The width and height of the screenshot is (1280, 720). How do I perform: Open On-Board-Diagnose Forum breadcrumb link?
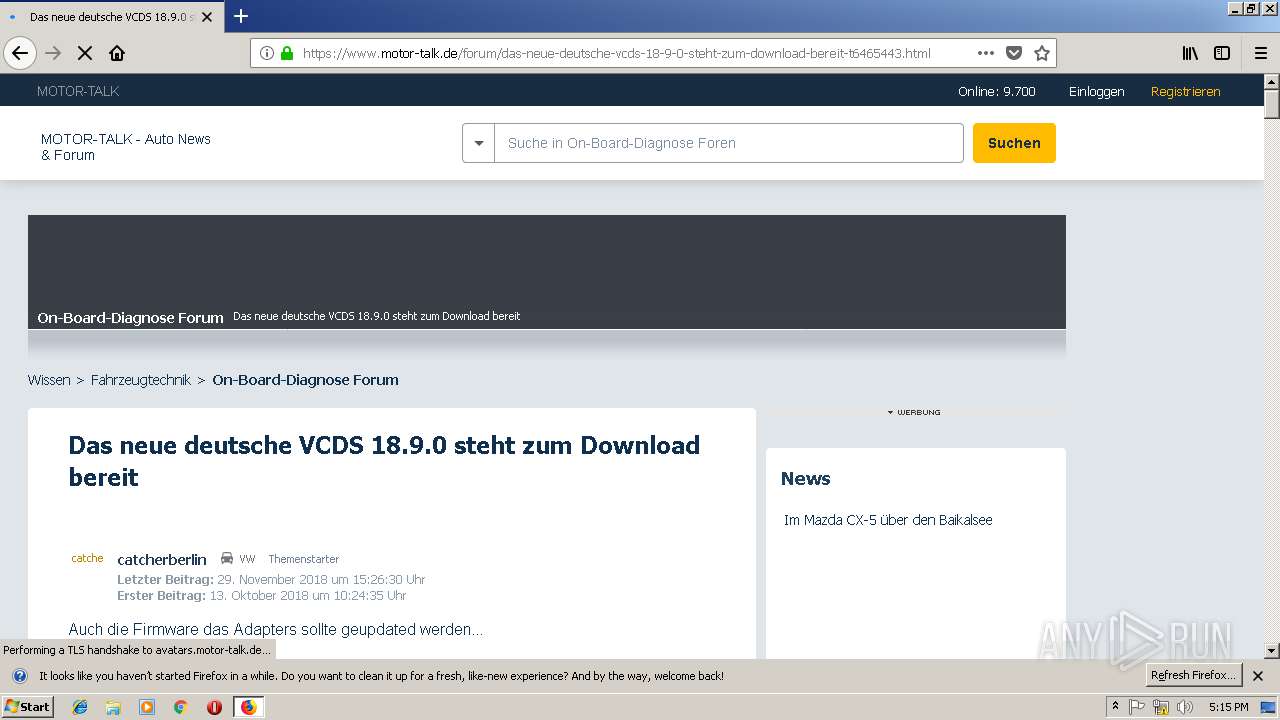click(x=305, y=380)
